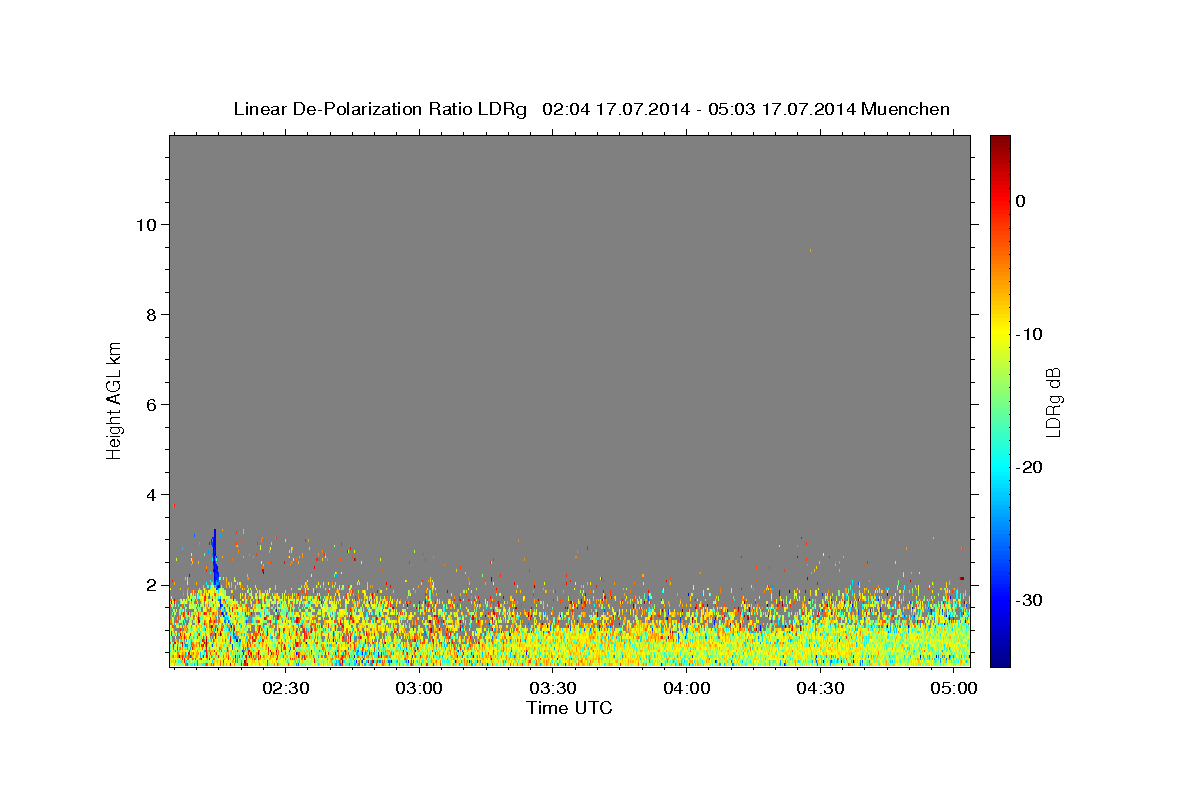
Task: Click the '02:30' time tick label
Action: (285, 688)
